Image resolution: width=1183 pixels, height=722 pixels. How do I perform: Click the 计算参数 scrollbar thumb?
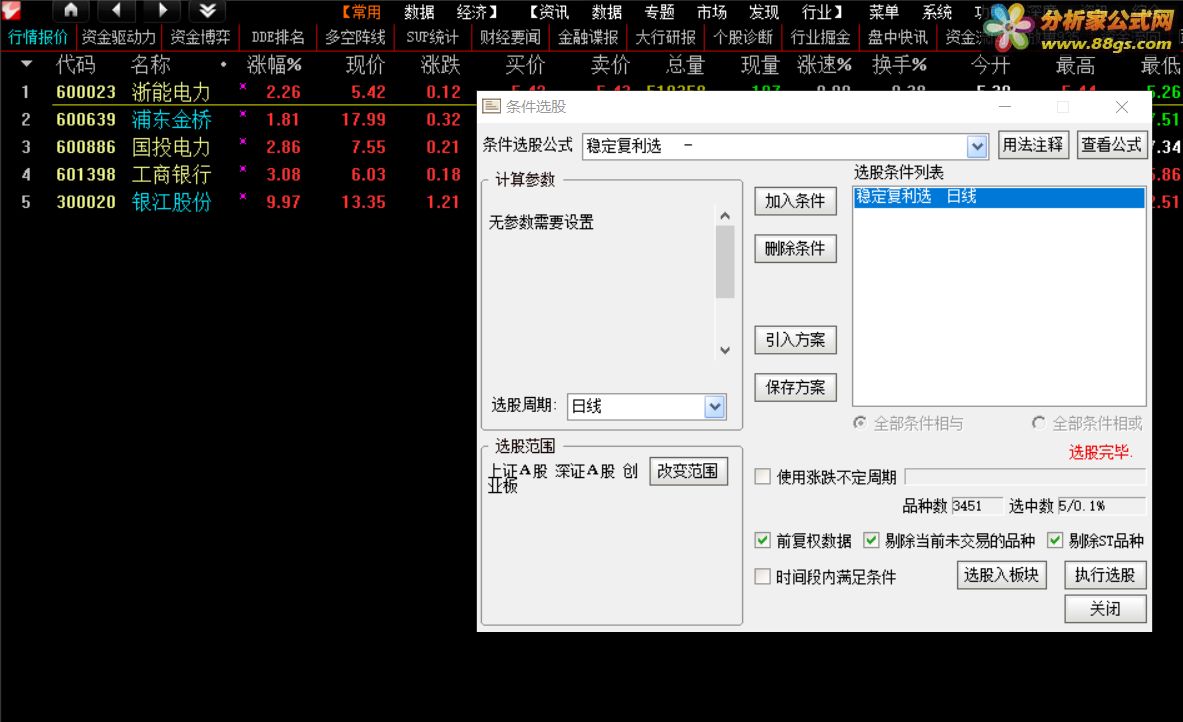(x=725, y=262)
